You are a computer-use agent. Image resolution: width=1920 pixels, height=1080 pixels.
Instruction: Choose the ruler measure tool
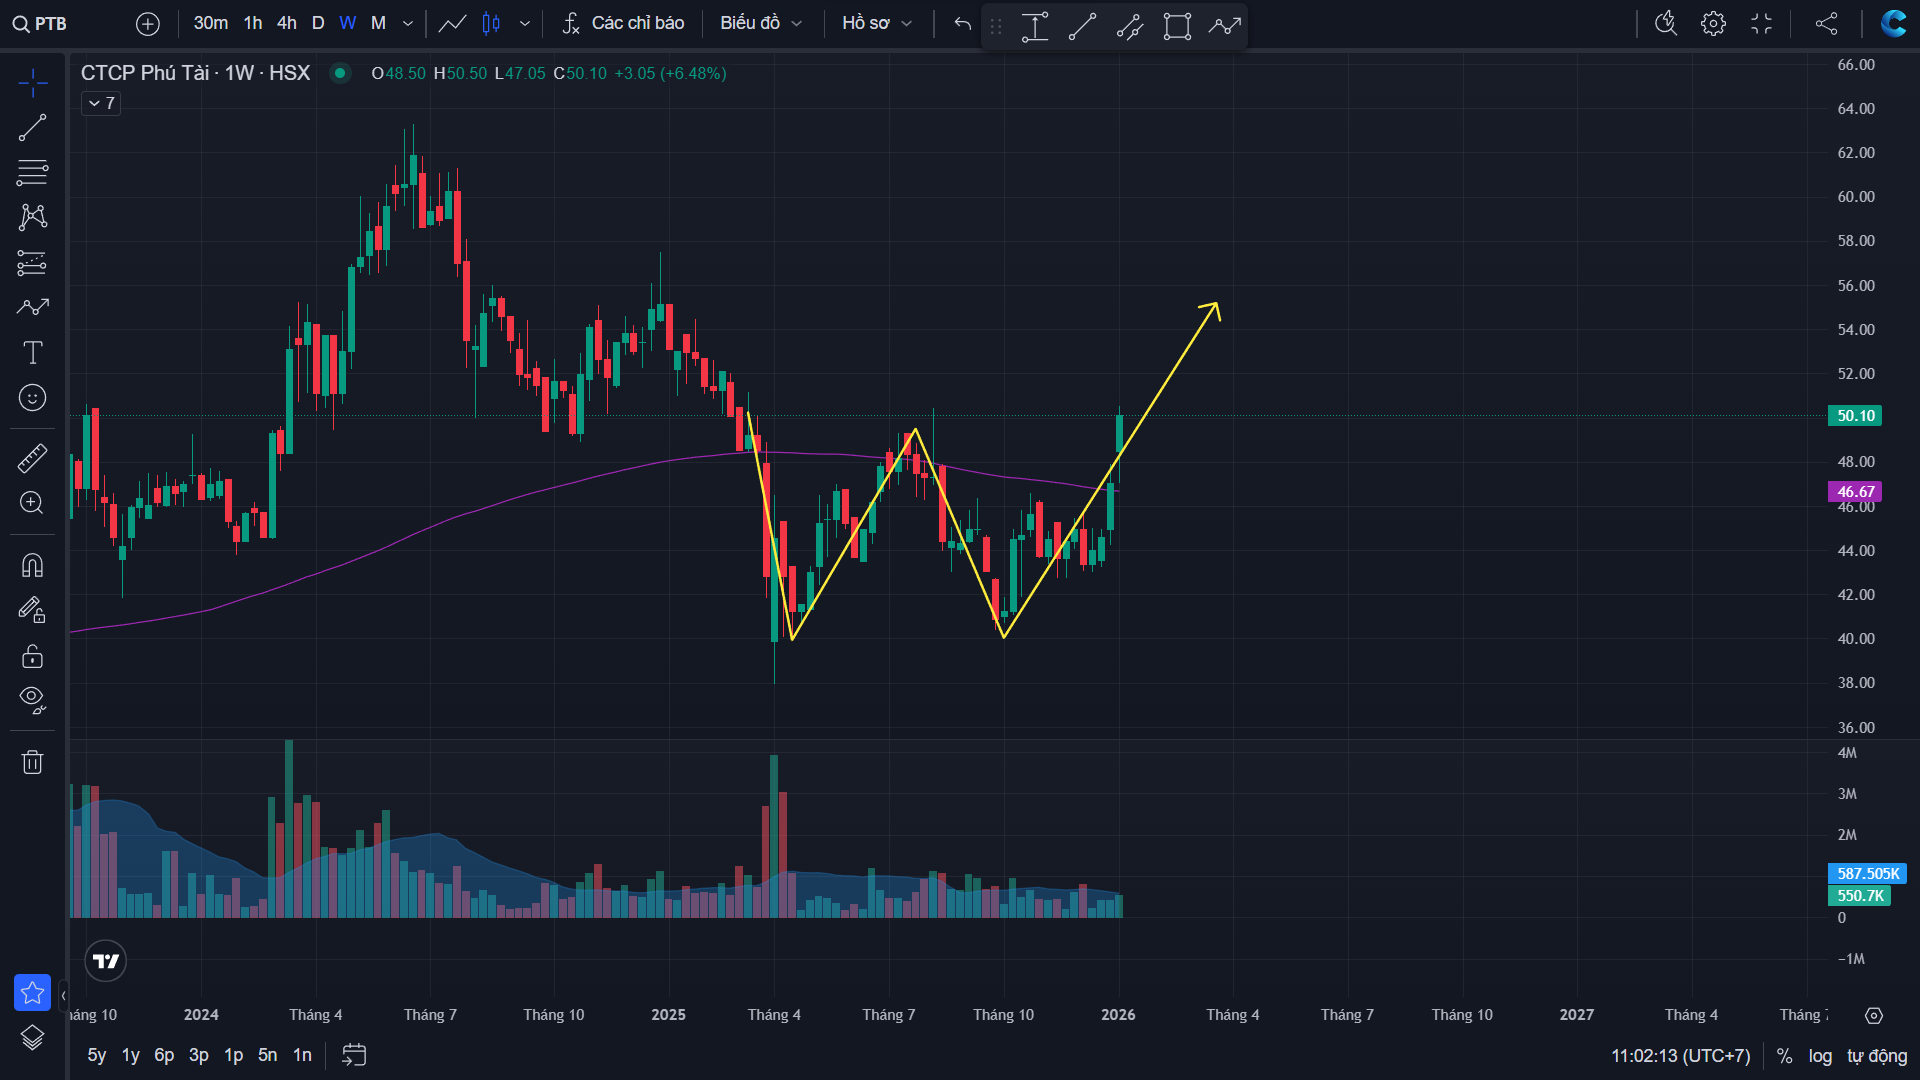point(32,458)
